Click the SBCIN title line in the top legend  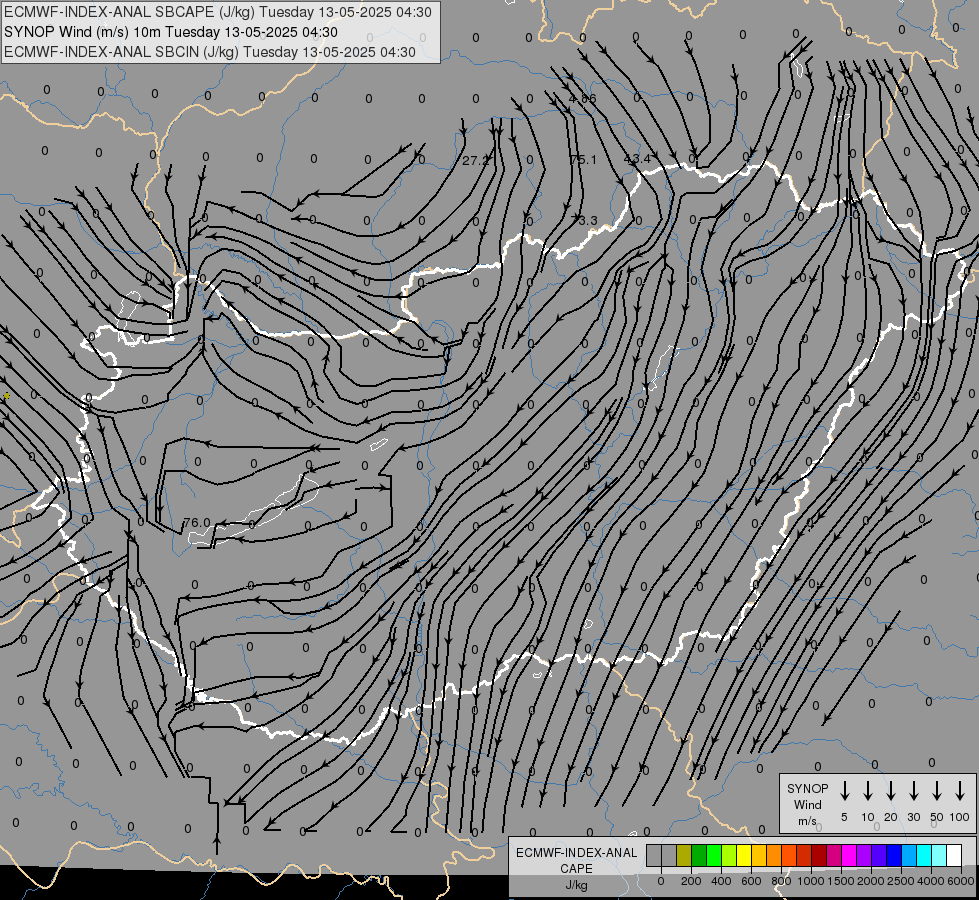click(210, 52)
